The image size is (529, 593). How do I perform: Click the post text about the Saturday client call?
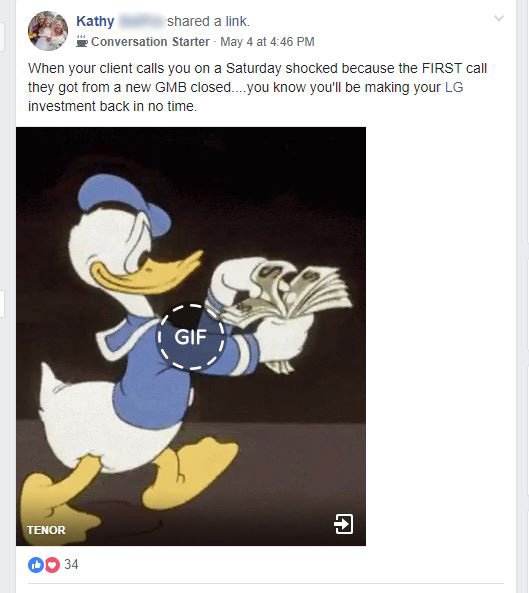[x=257, y=87]
